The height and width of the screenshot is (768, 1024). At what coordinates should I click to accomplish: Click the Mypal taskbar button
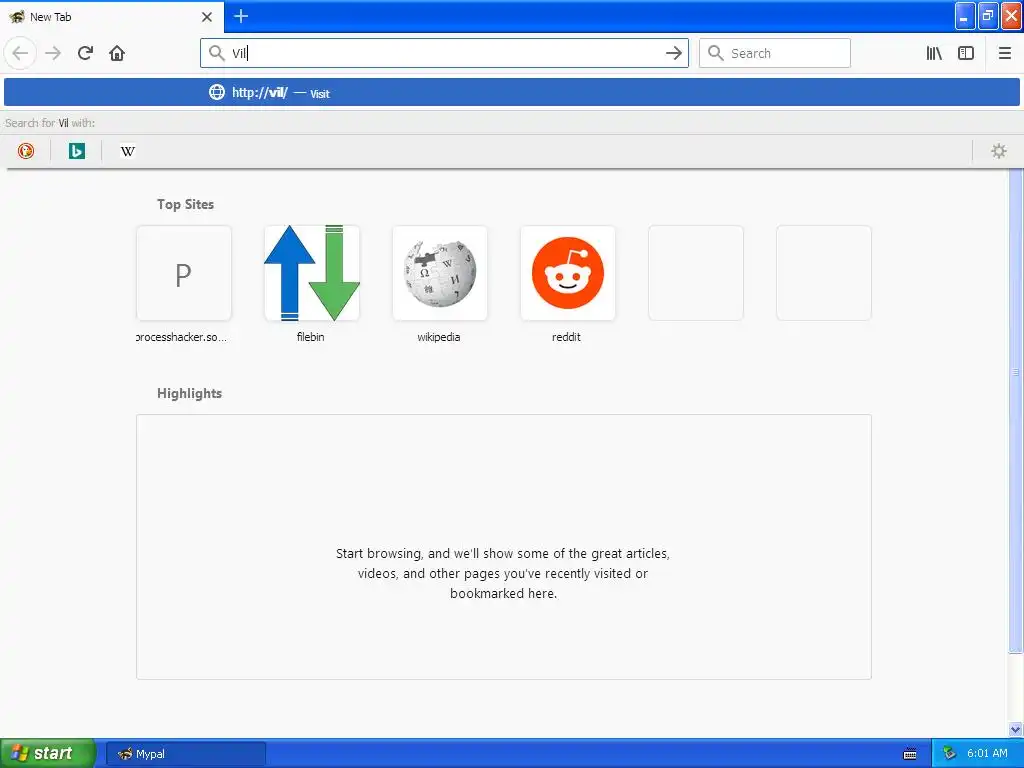(x=185, y=754)
